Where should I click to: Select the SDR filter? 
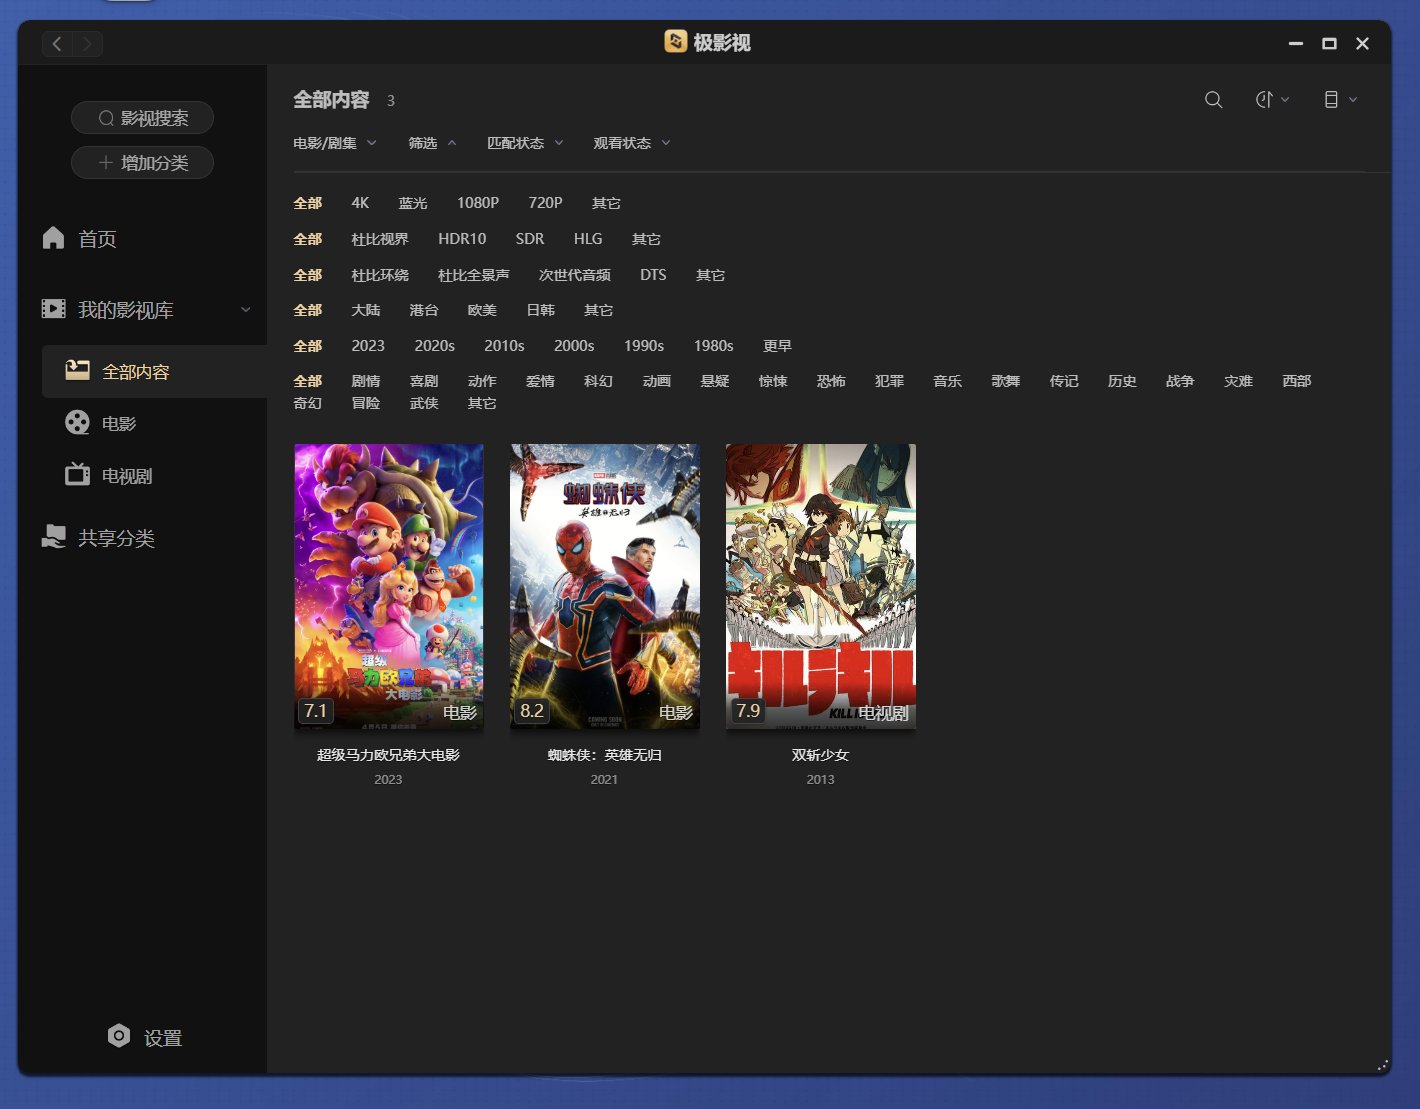(530, 239)
